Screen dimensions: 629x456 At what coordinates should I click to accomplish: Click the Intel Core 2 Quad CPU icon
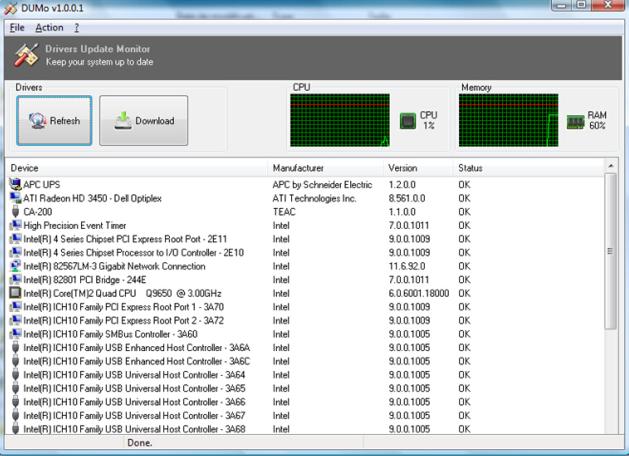(15, 293)
